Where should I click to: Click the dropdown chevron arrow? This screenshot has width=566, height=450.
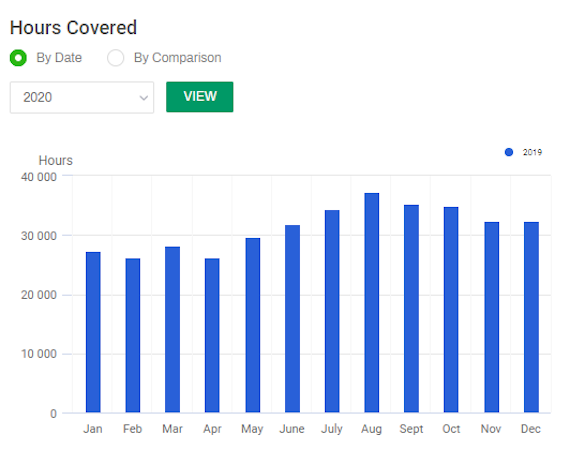144,98
